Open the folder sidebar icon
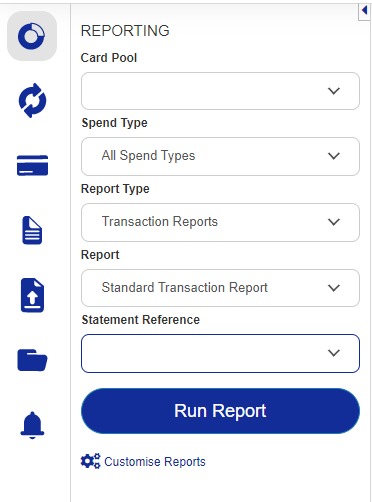This screenshot has height=502, width=372. (x=32, y=360)
